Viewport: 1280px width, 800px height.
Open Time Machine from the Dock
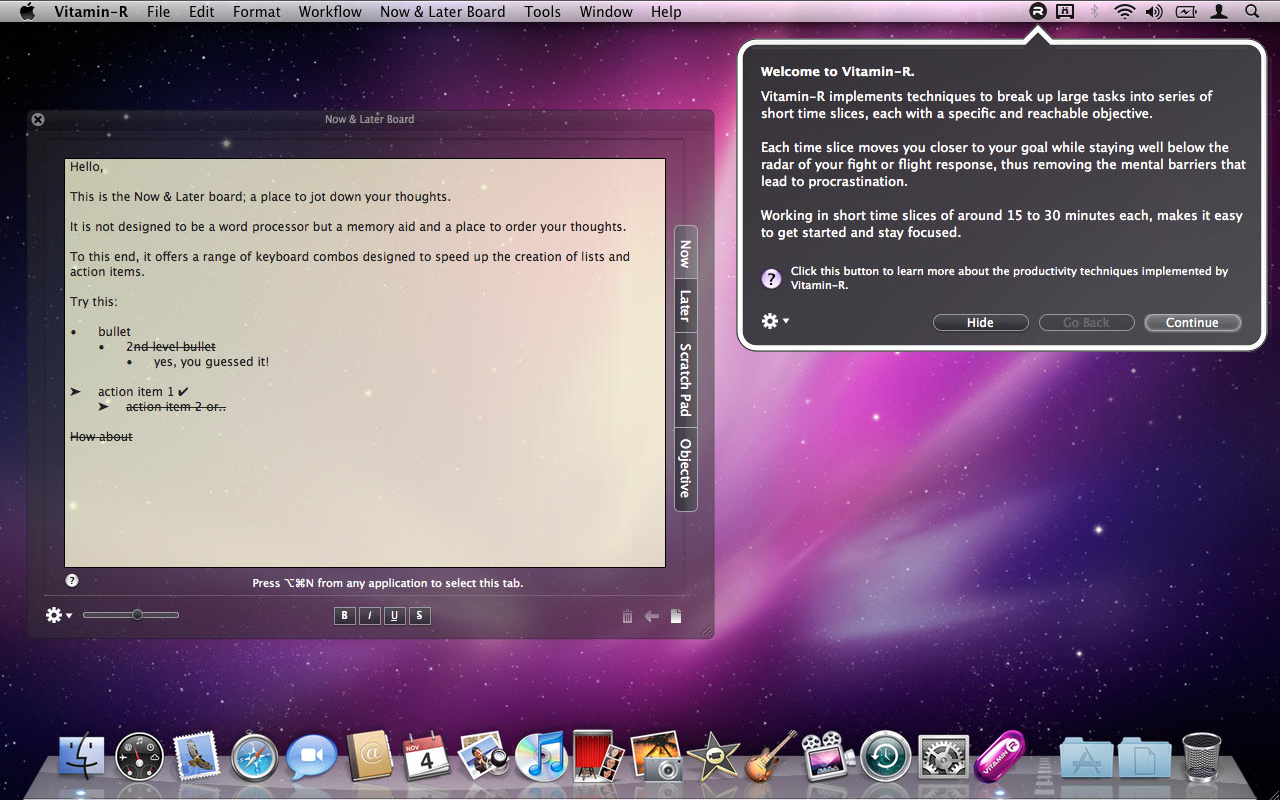point(885,757)
